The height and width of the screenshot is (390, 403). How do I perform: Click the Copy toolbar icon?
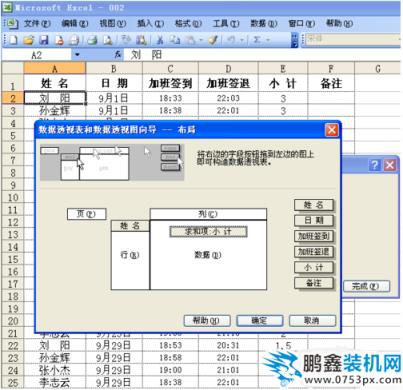coord(174,40)
